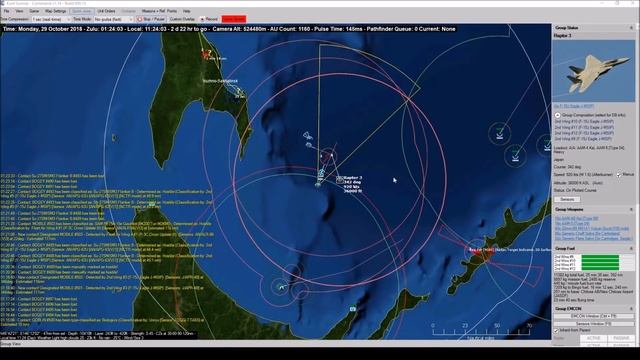
Task: Click the nautical miles map scale bar
Action: (x=482, y=331)
